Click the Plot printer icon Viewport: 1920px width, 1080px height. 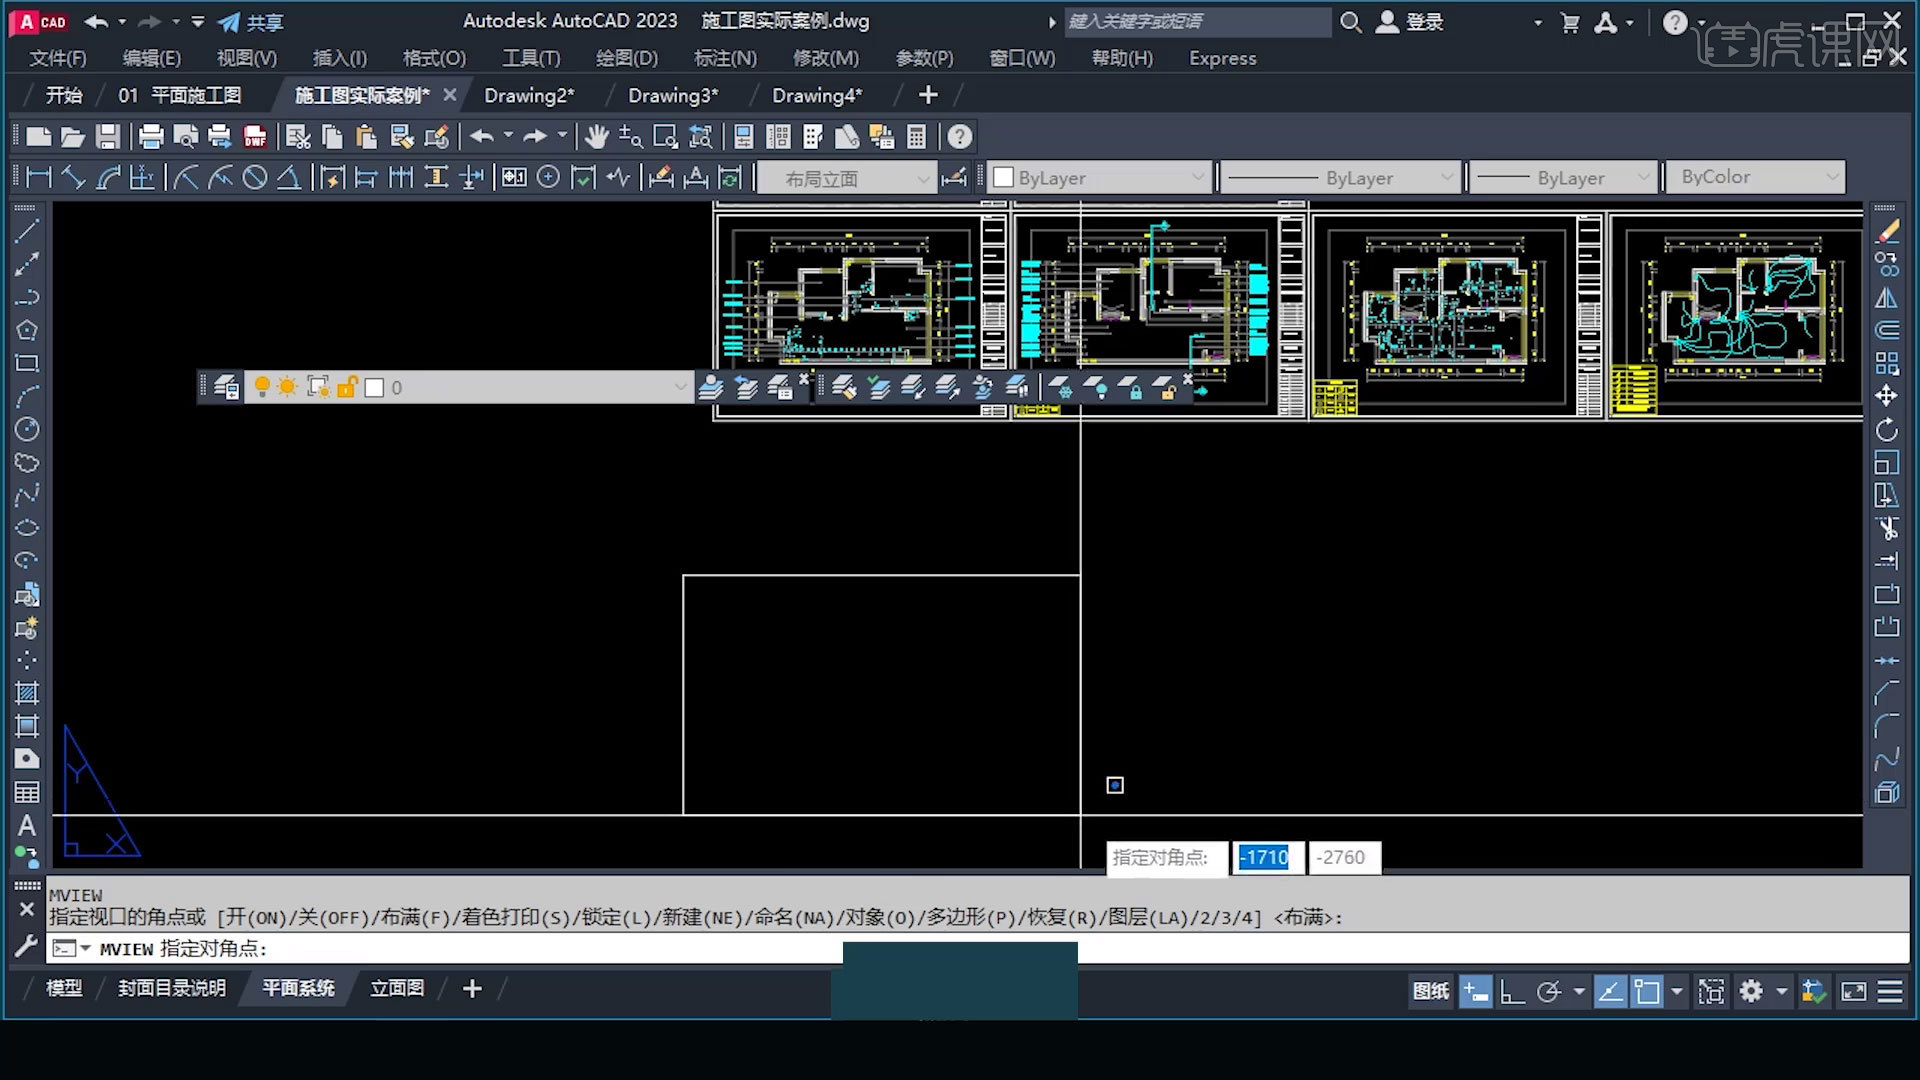[151, 137]
